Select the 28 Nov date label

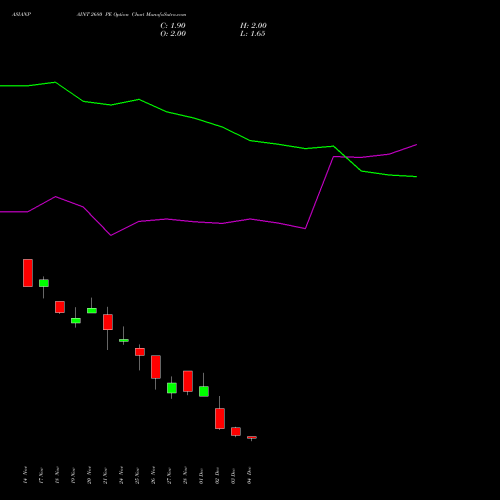[185, 475]
